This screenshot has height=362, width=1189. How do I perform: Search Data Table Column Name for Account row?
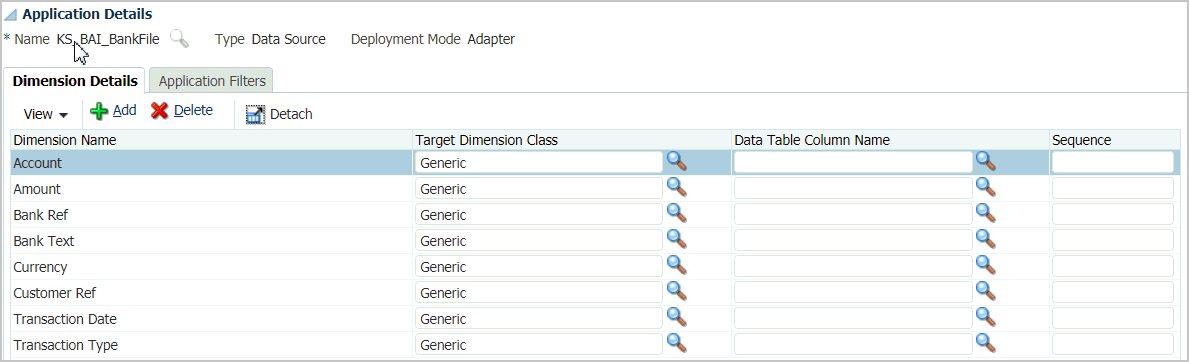click(985, 161)
